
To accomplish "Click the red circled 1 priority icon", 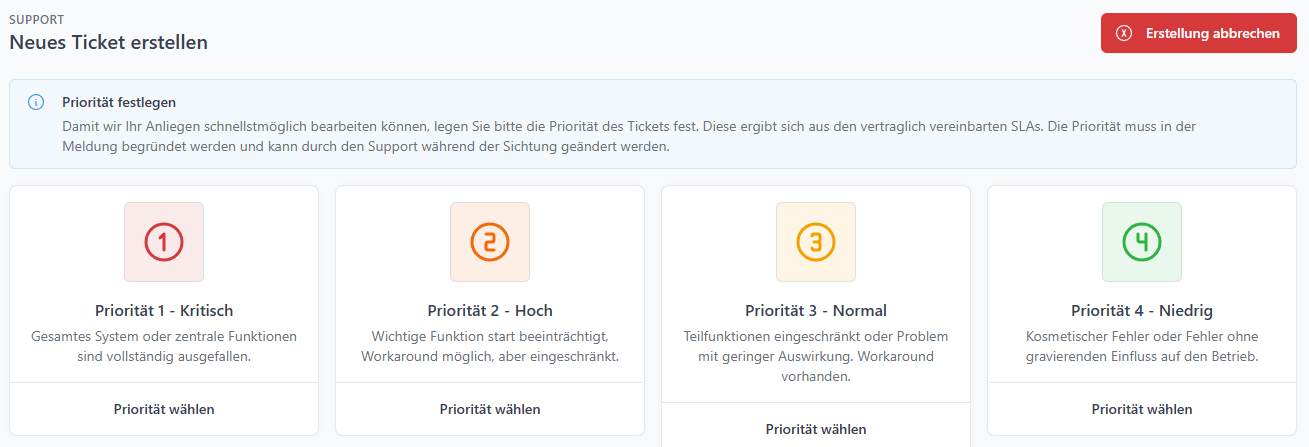I will (164, 242).
